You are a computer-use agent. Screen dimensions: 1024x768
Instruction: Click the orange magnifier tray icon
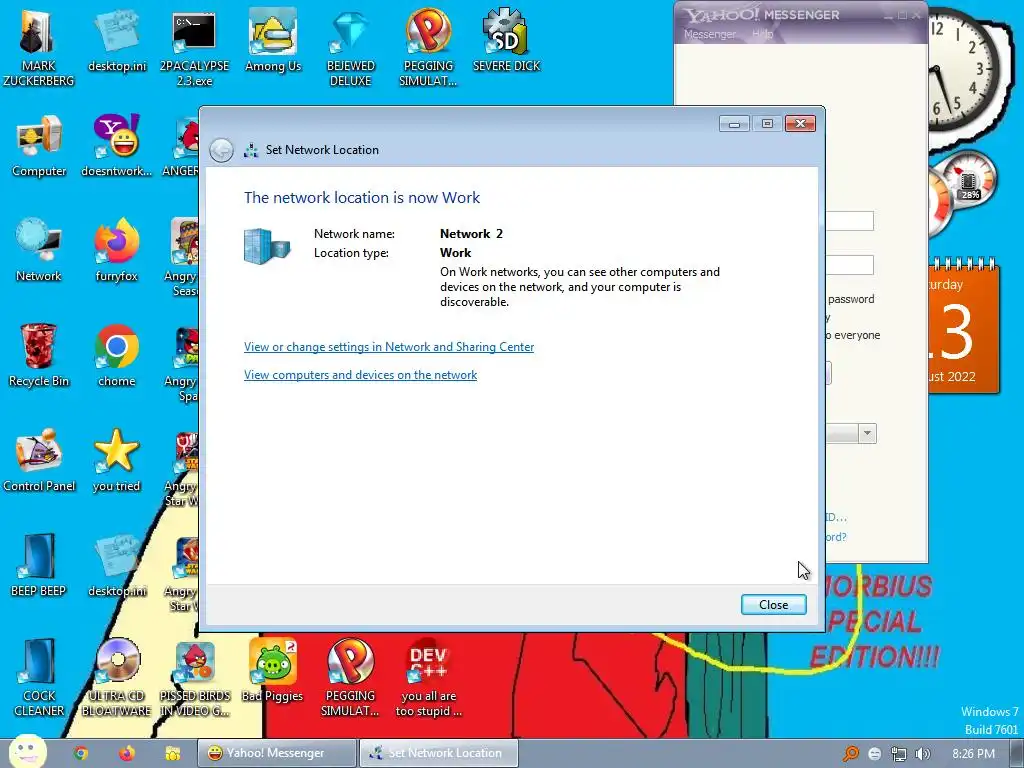(850, 754)
